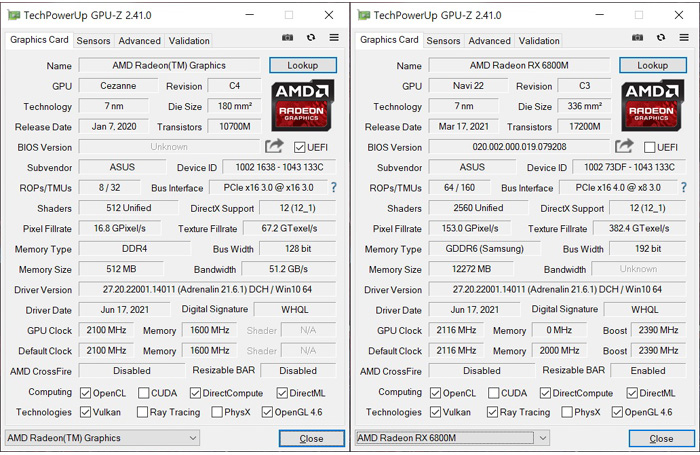Click the Transistors value 17200M
The width and height of the screenshot is (700, 455).
tap(585, 126)
